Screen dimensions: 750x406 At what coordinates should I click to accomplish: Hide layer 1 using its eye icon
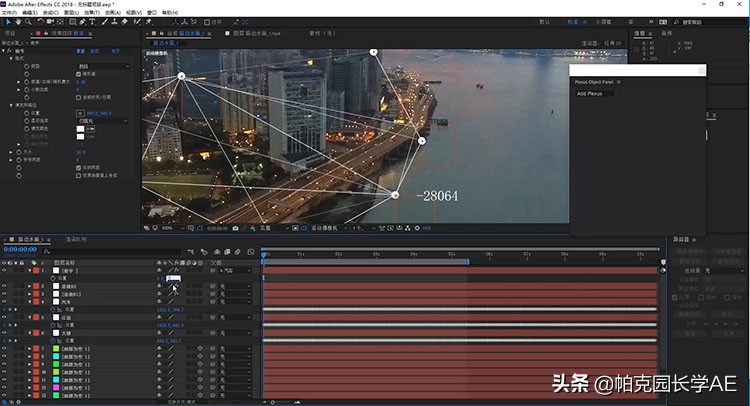coord(4,270)
